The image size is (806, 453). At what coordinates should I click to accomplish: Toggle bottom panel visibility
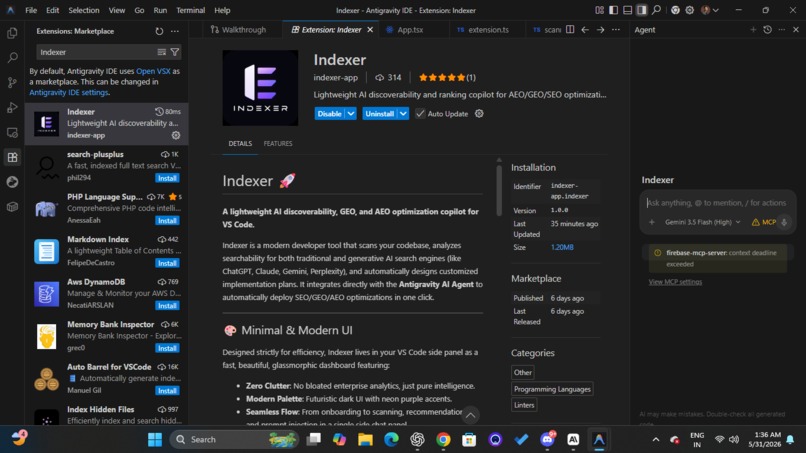[628, 10]
